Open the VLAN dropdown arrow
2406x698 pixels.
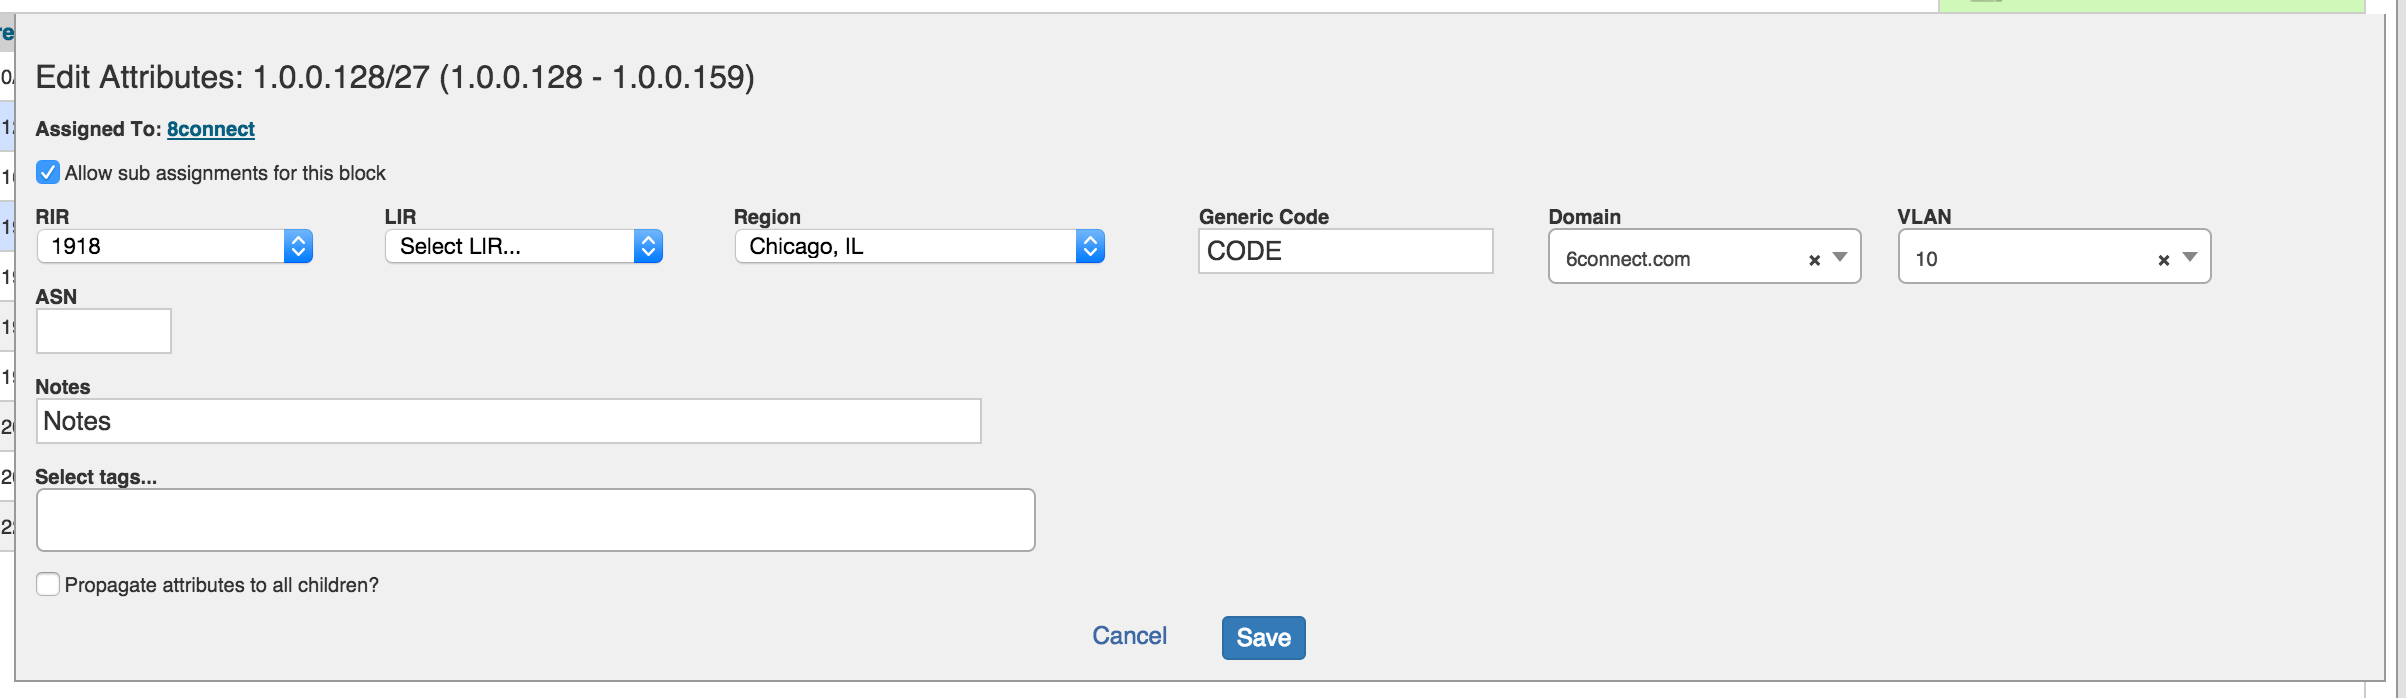pos(2190,258)
